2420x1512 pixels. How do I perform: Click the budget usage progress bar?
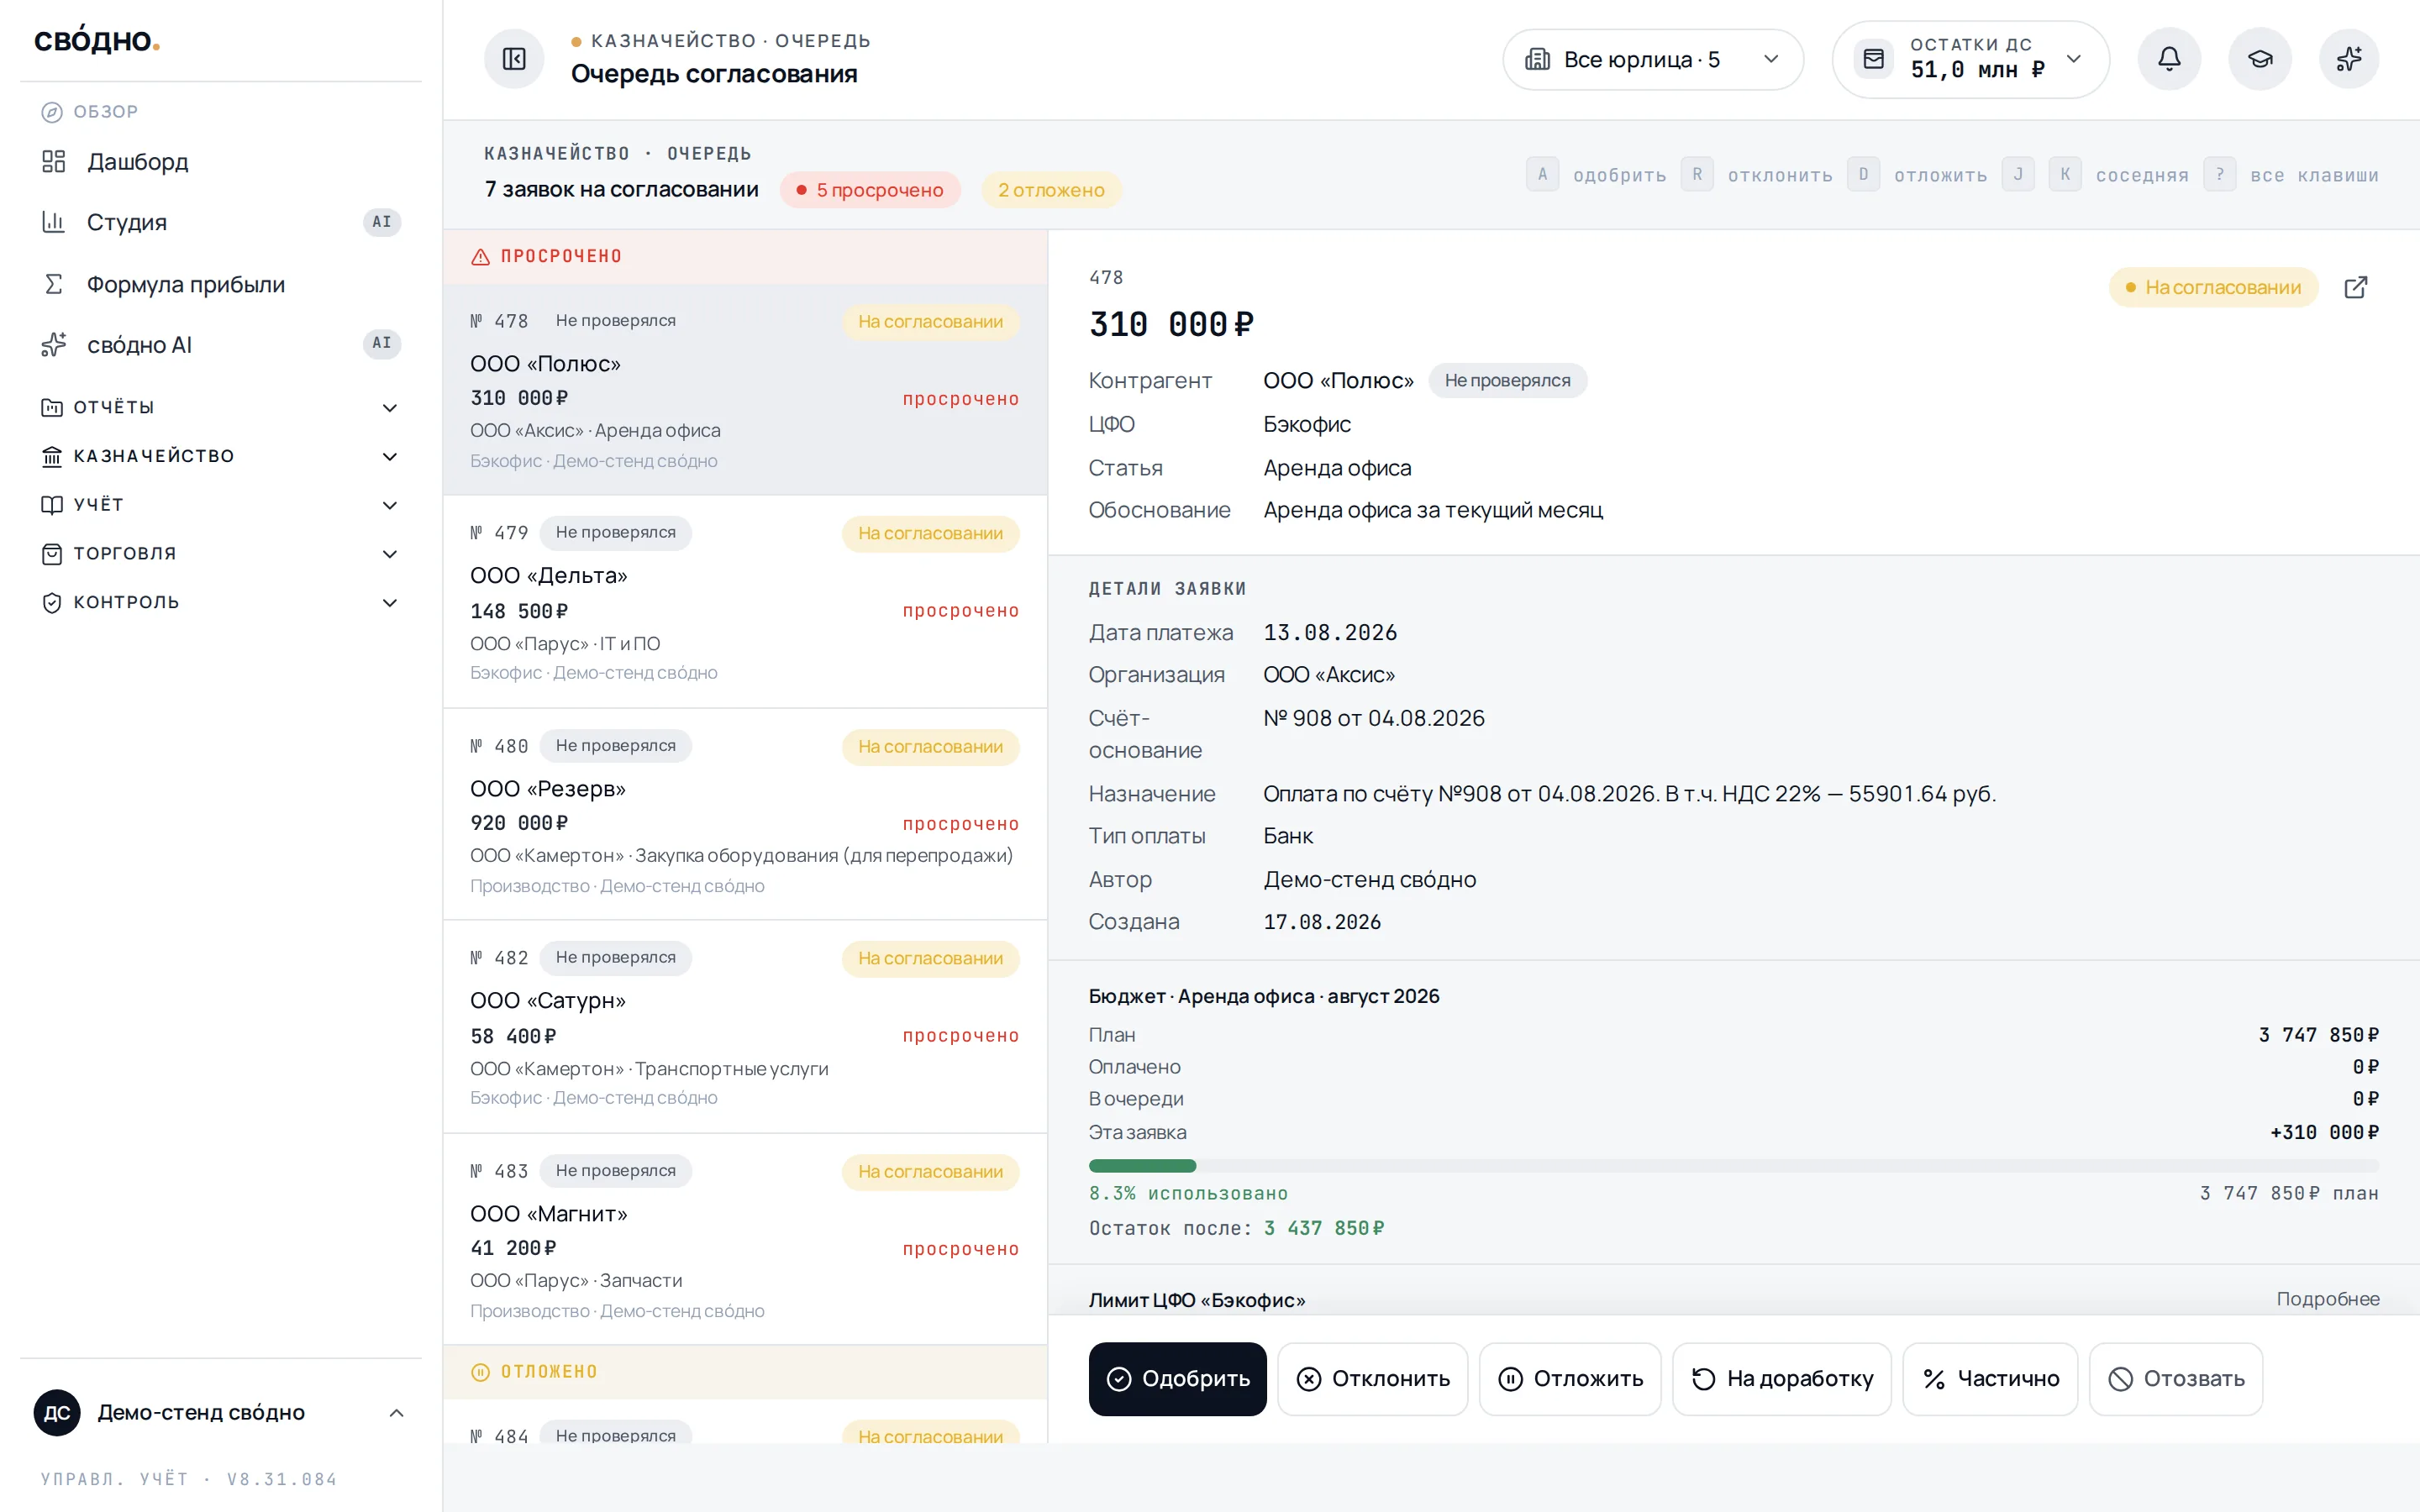(1733, 1166)
